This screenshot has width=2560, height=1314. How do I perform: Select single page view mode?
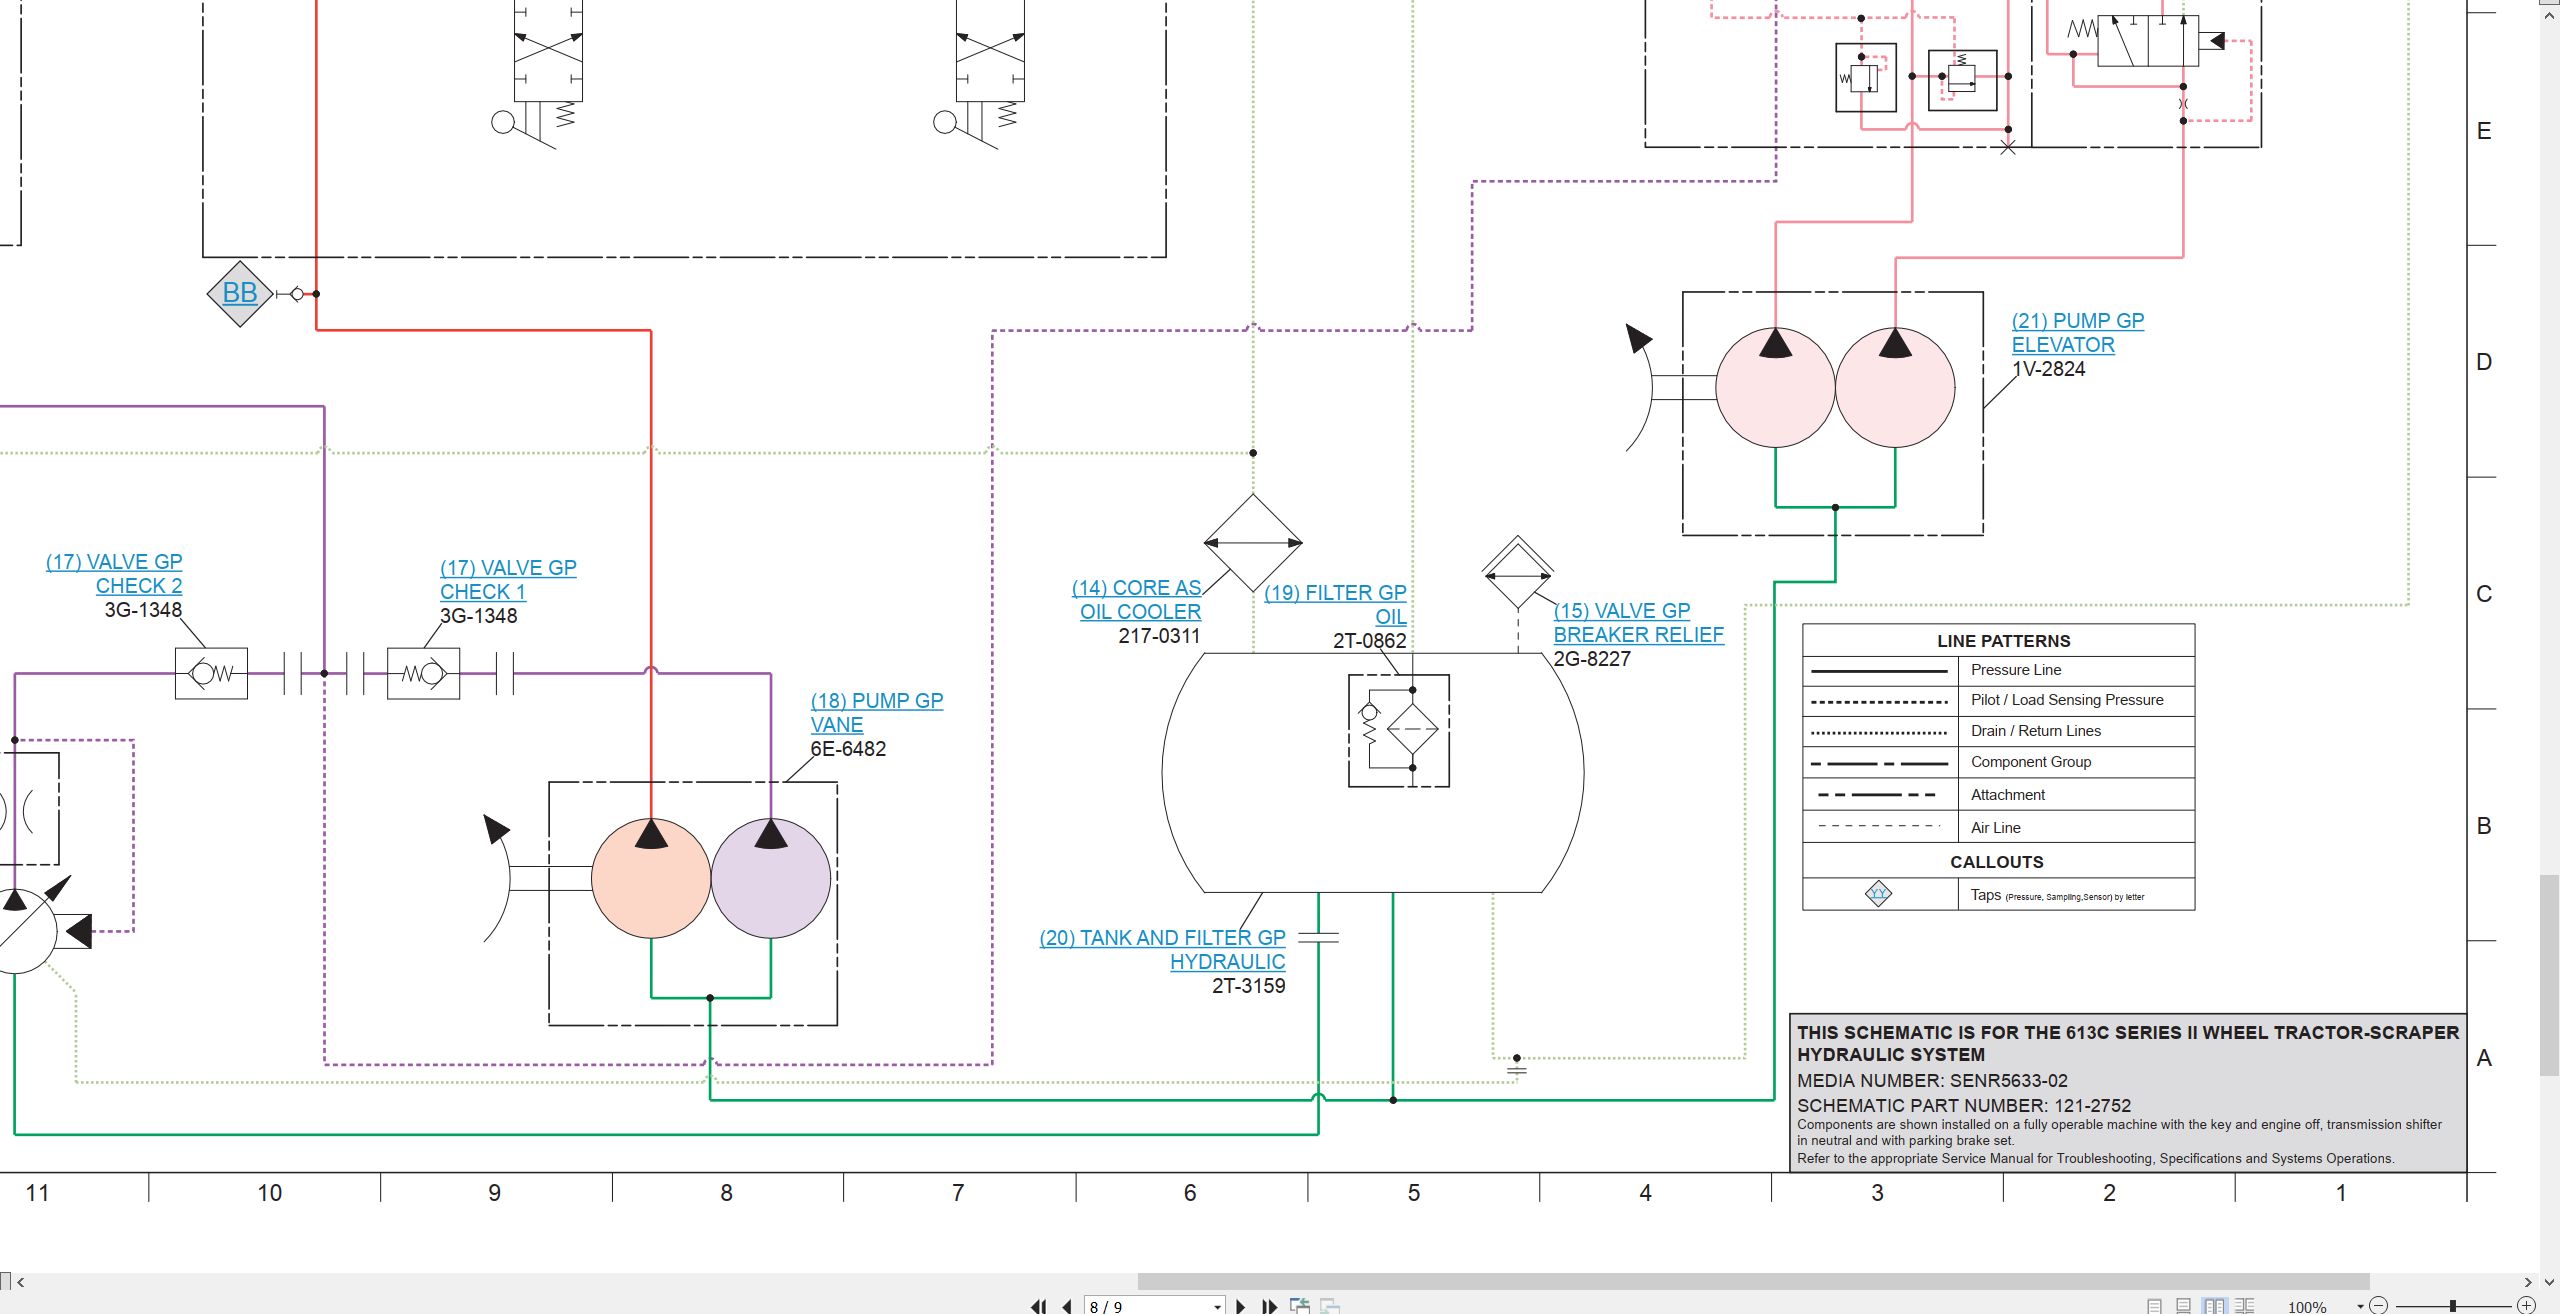2154,1306
